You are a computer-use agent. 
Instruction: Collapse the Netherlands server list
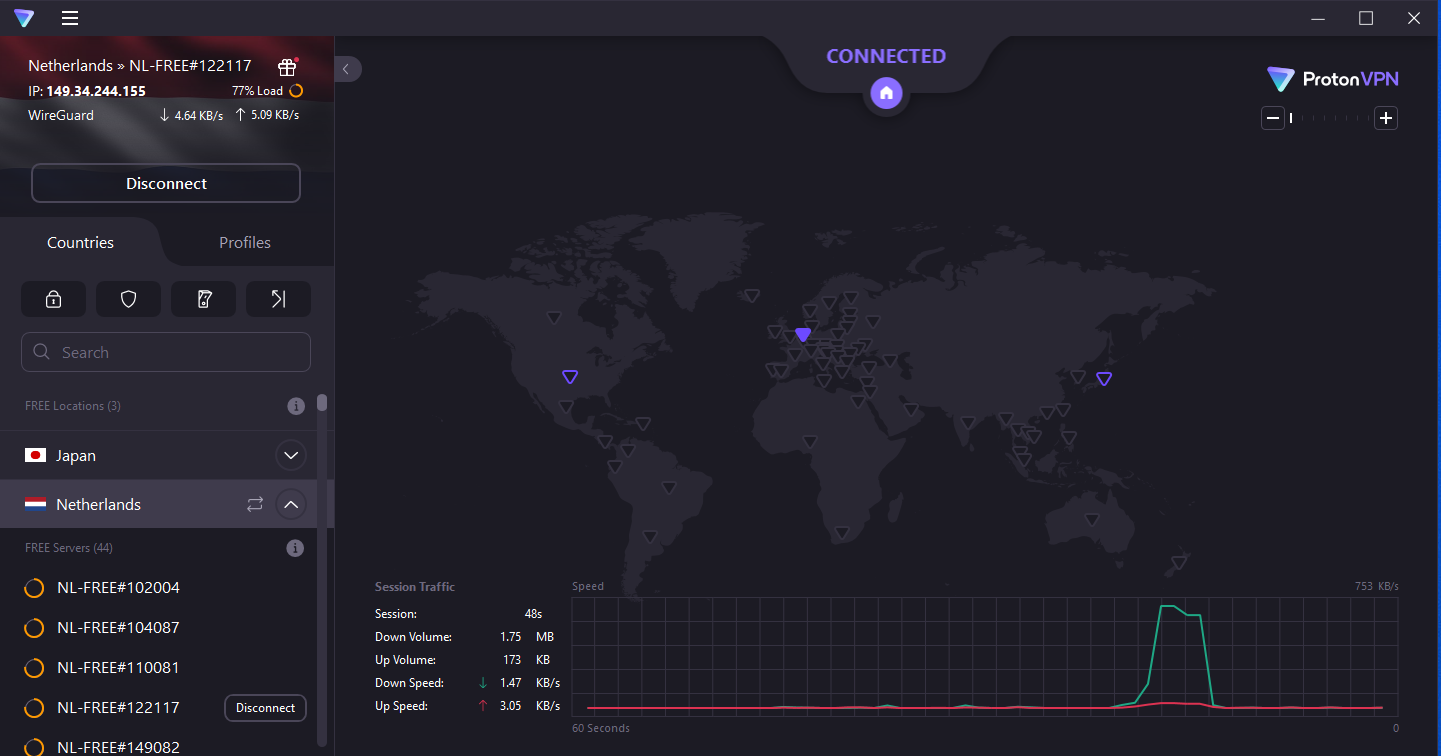pyautogui.click(x=290, y=504)
